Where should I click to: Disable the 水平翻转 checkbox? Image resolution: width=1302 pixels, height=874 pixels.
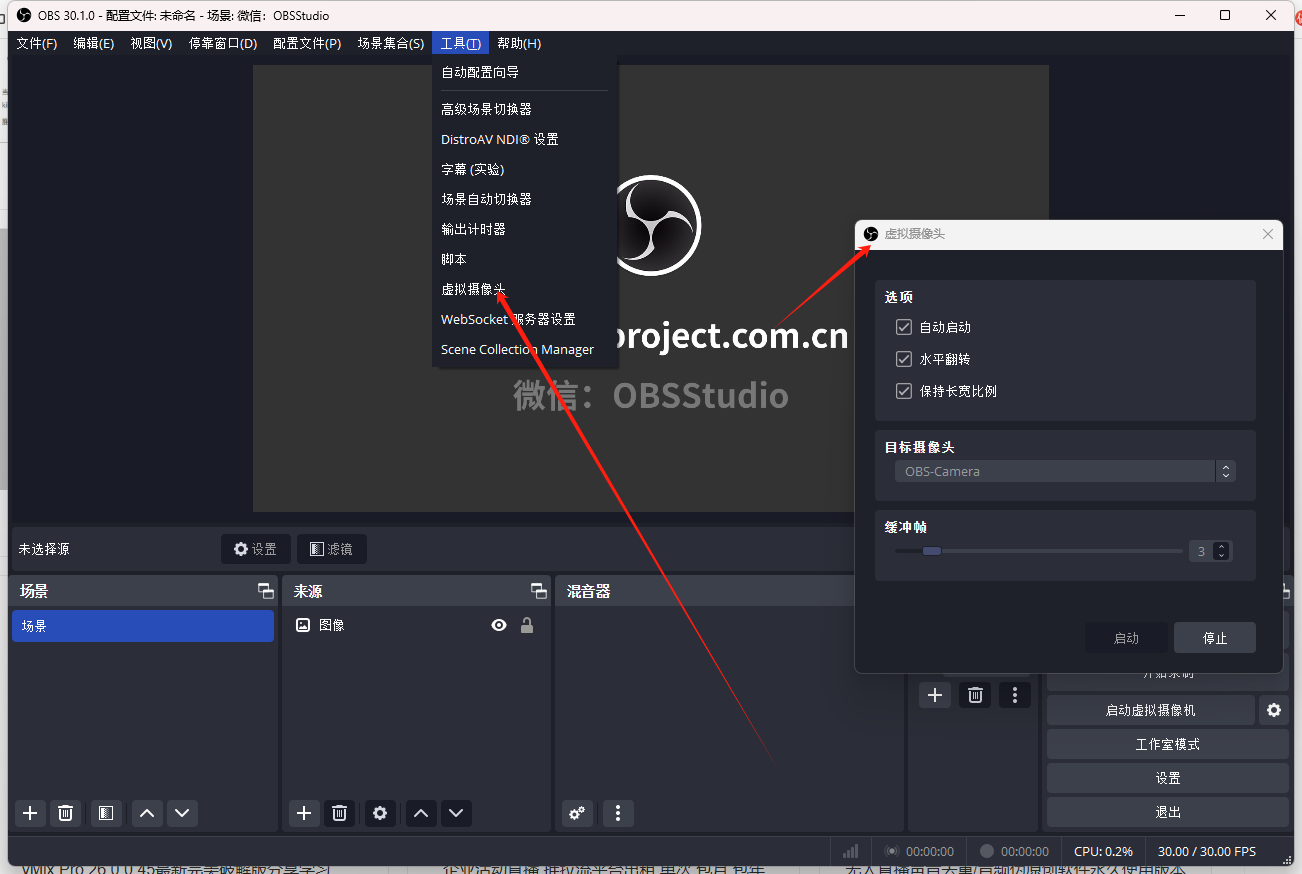(904, 359)
